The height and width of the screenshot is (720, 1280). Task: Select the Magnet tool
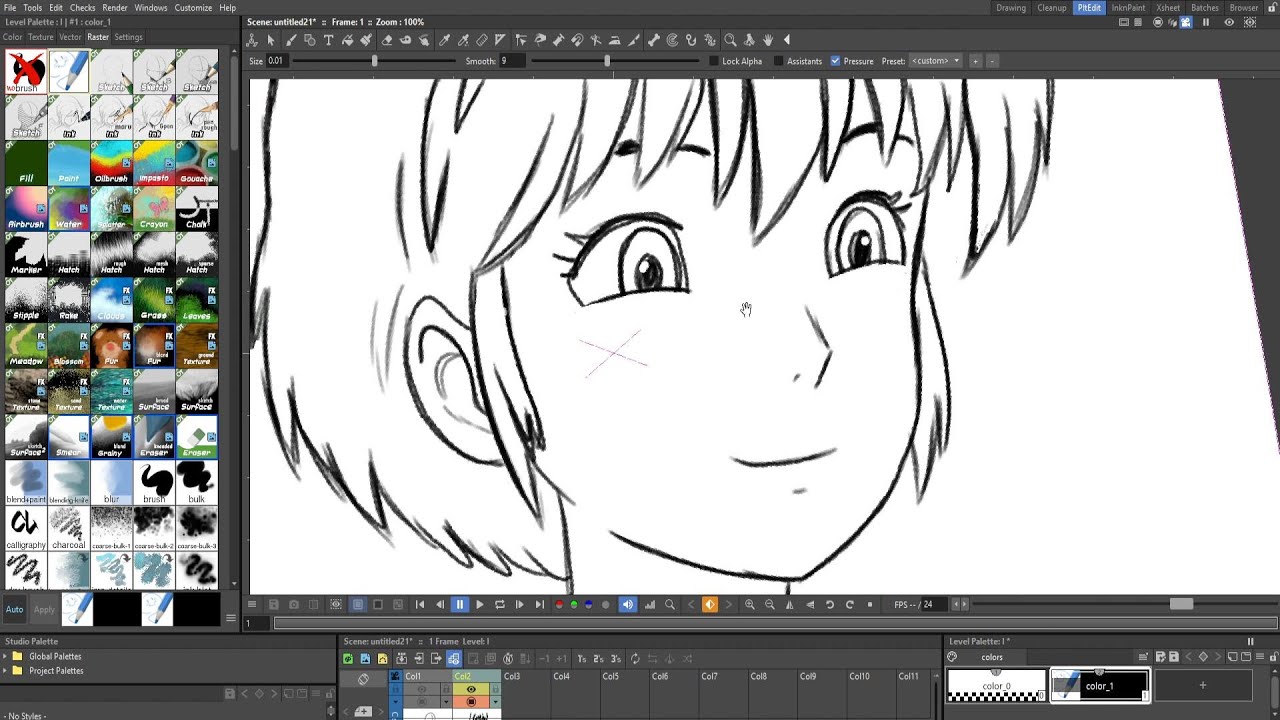coord(577,40)
